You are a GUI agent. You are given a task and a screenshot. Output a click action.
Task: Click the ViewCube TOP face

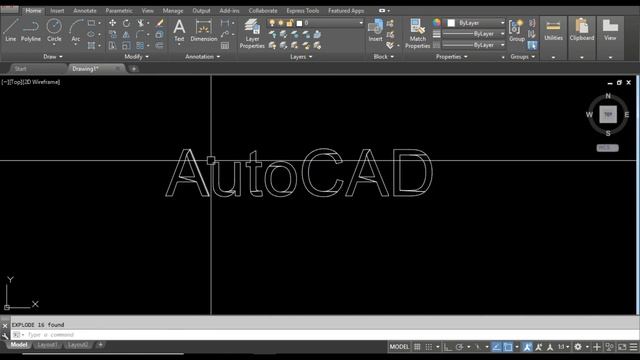(608, 114)
